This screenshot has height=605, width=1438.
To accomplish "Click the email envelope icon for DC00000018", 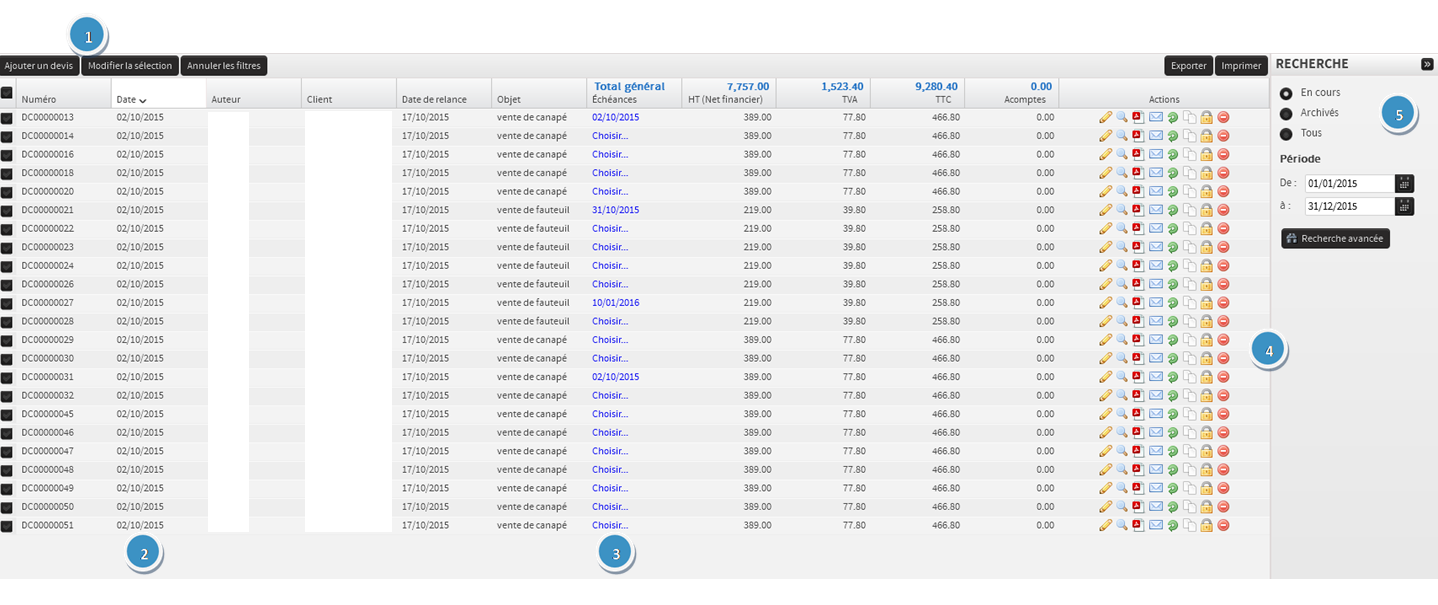I will click(1156, 173).
